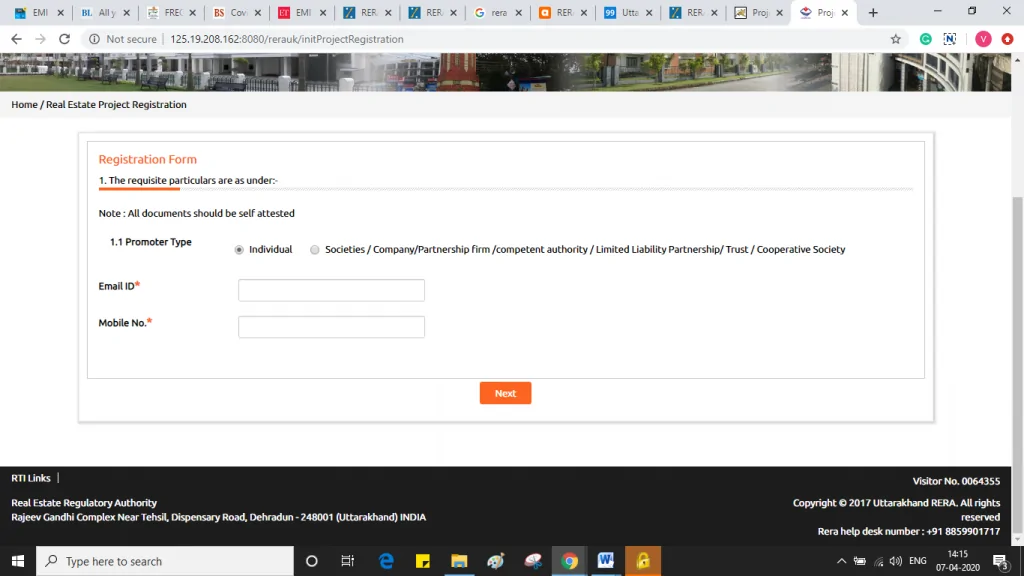Bookmark this page with the star icon
Screen dimensions: 1024x576
pyautogui.click(x=895, y=39)
